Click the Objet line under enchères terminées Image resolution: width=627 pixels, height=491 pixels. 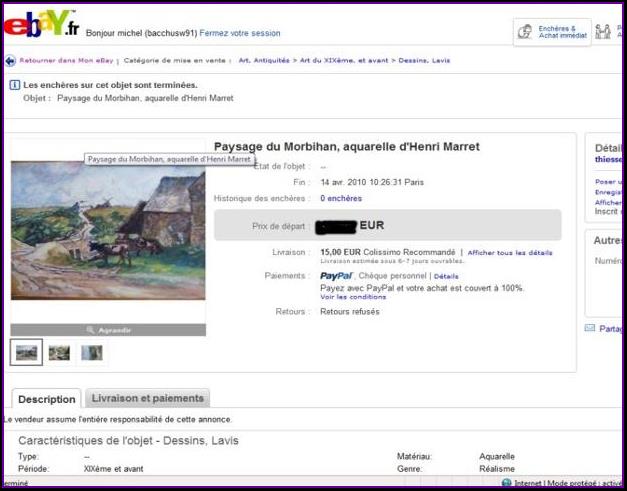coord(128,98)
